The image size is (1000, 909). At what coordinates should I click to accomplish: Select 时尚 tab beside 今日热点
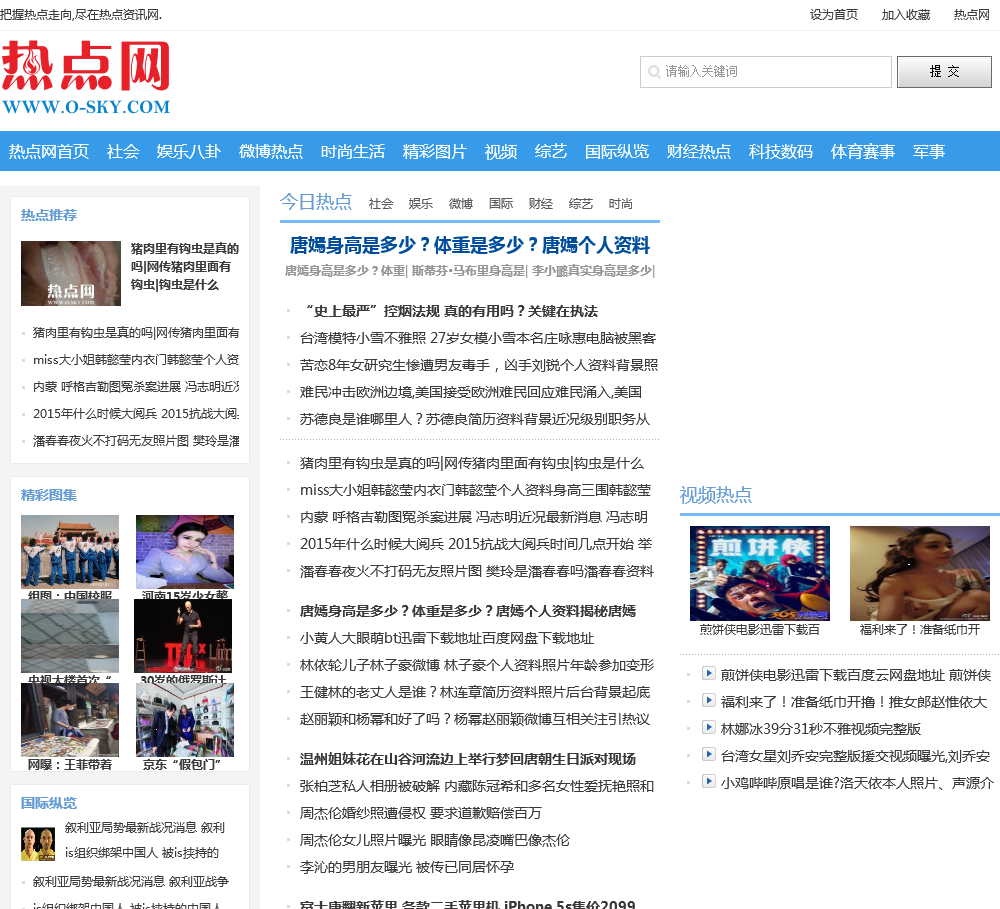[621, 203]
